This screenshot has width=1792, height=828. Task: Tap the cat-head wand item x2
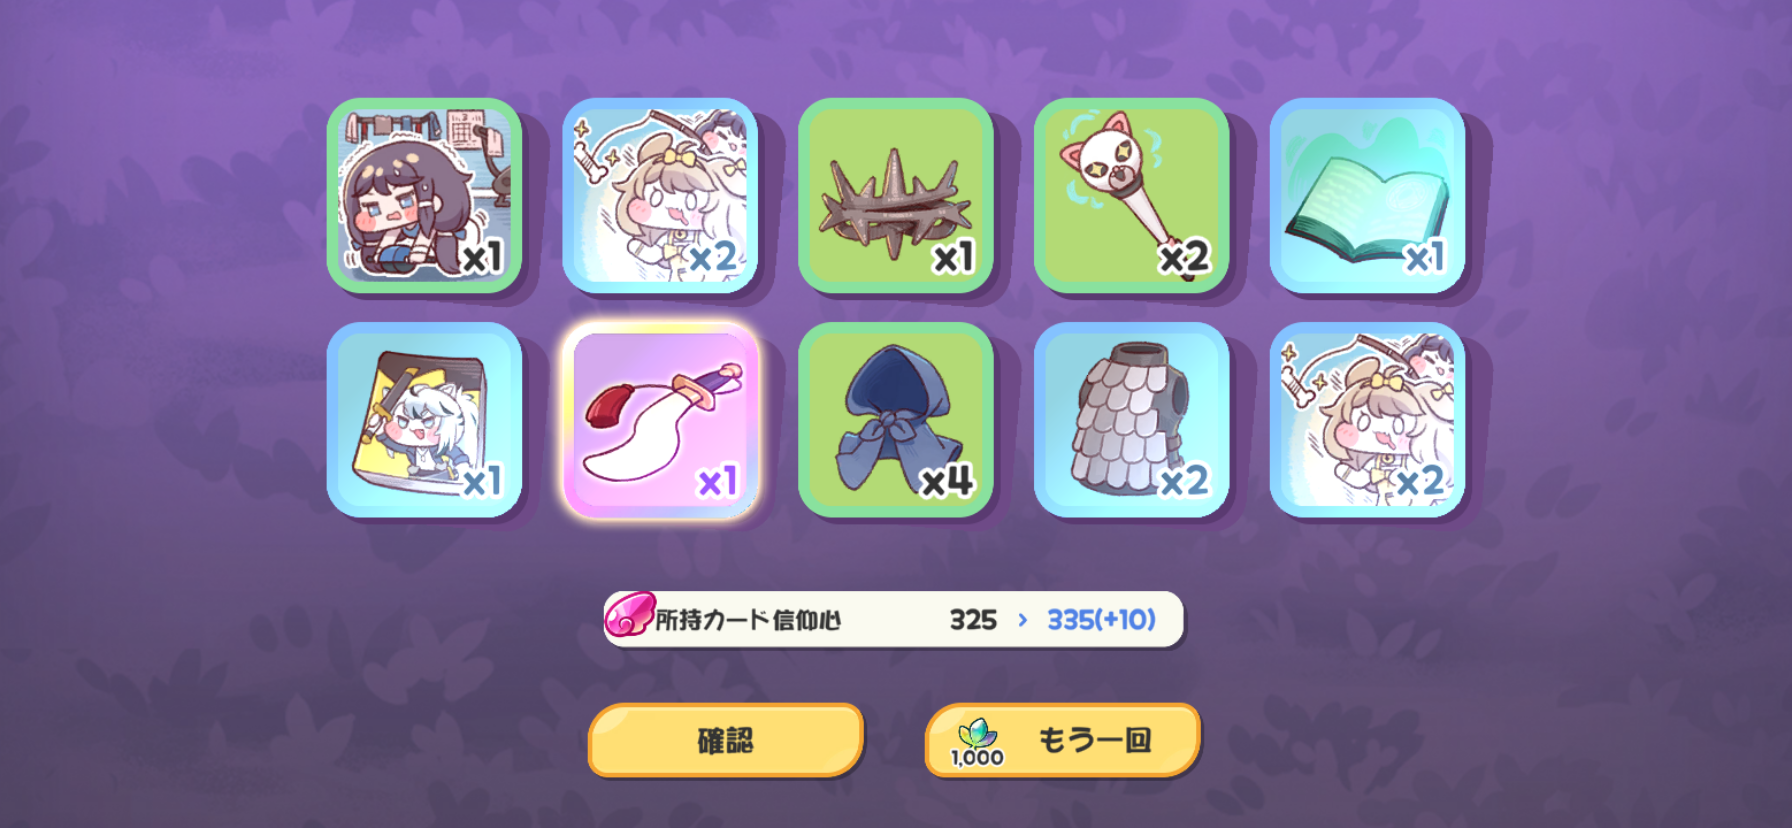[1131, 195]
